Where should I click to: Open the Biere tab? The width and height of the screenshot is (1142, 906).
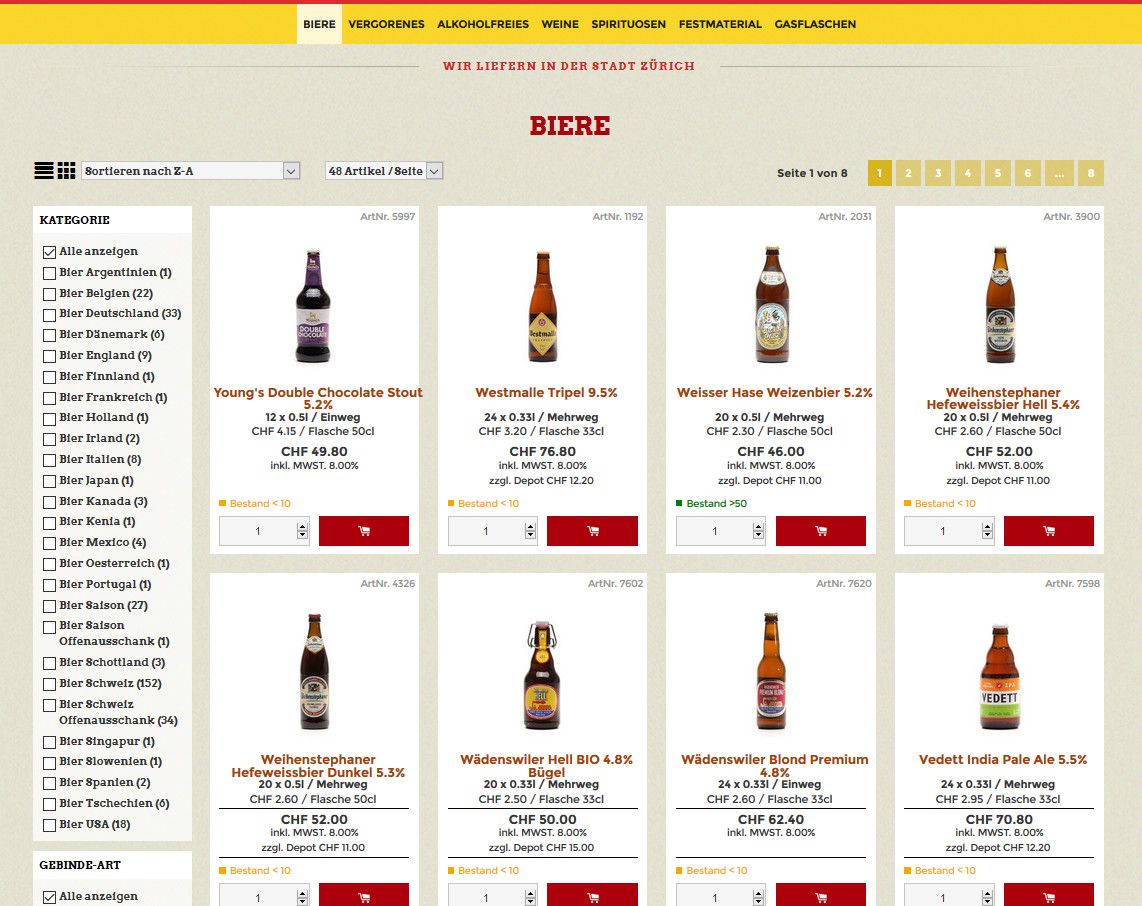pyautogui.click(x=319, y=24)
